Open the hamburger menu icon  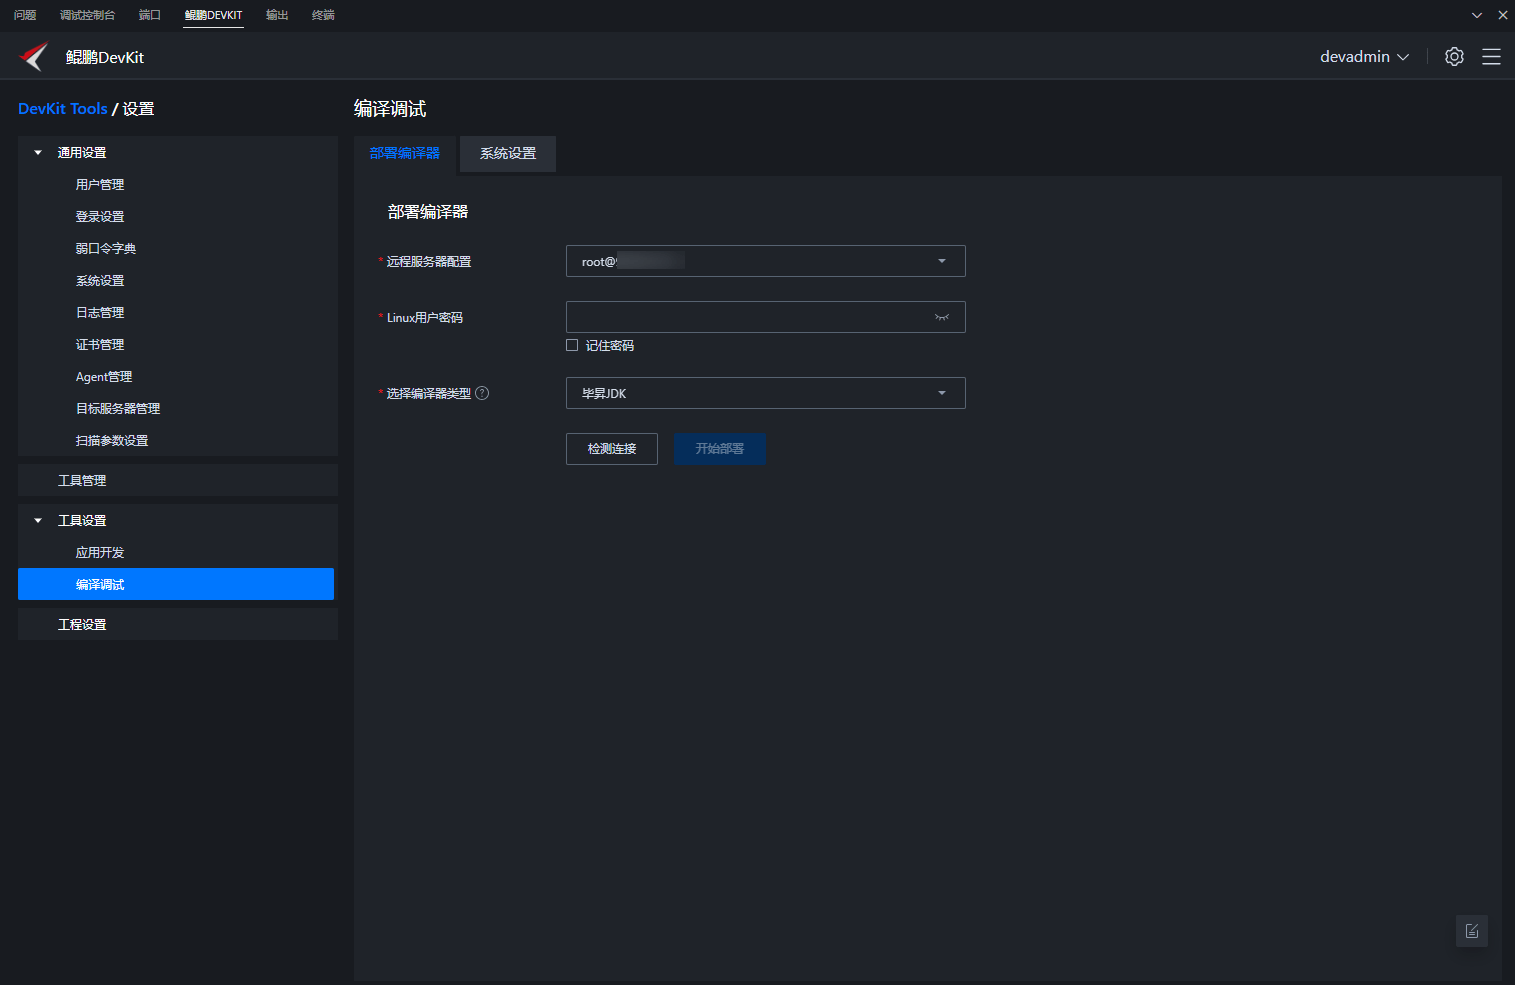pyautogui.click(x=1491, y=57)
